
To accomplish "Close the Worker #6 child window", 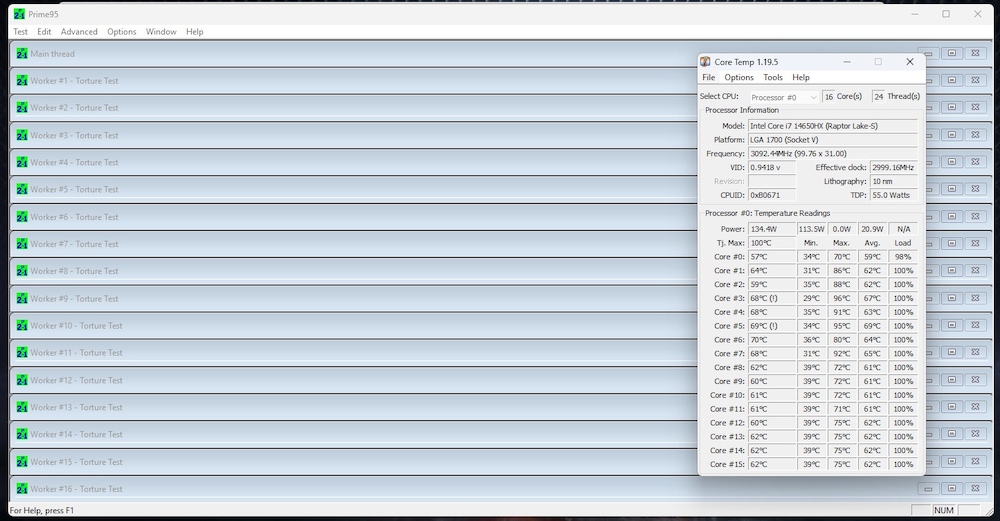I will tap(975, 217).
